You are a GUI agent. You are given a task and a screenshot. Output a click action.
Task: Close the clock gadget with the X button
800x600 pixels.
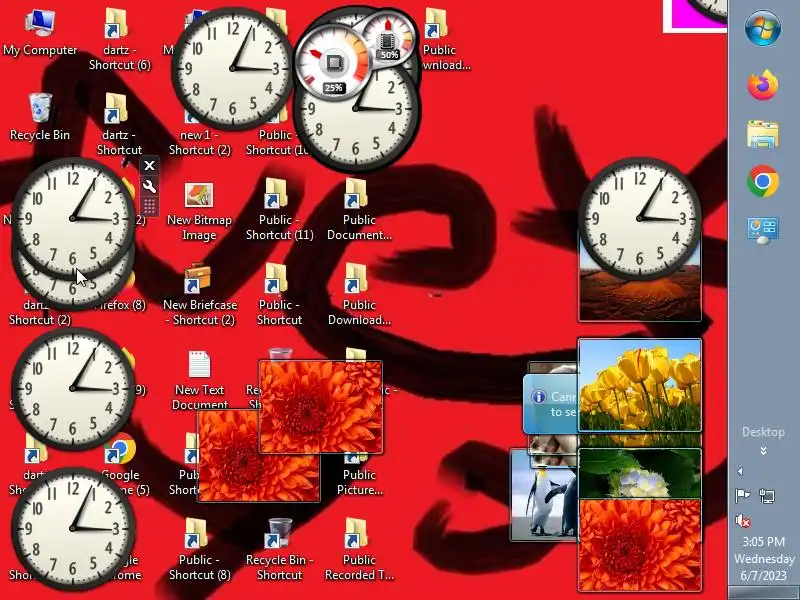pos(149,165)
